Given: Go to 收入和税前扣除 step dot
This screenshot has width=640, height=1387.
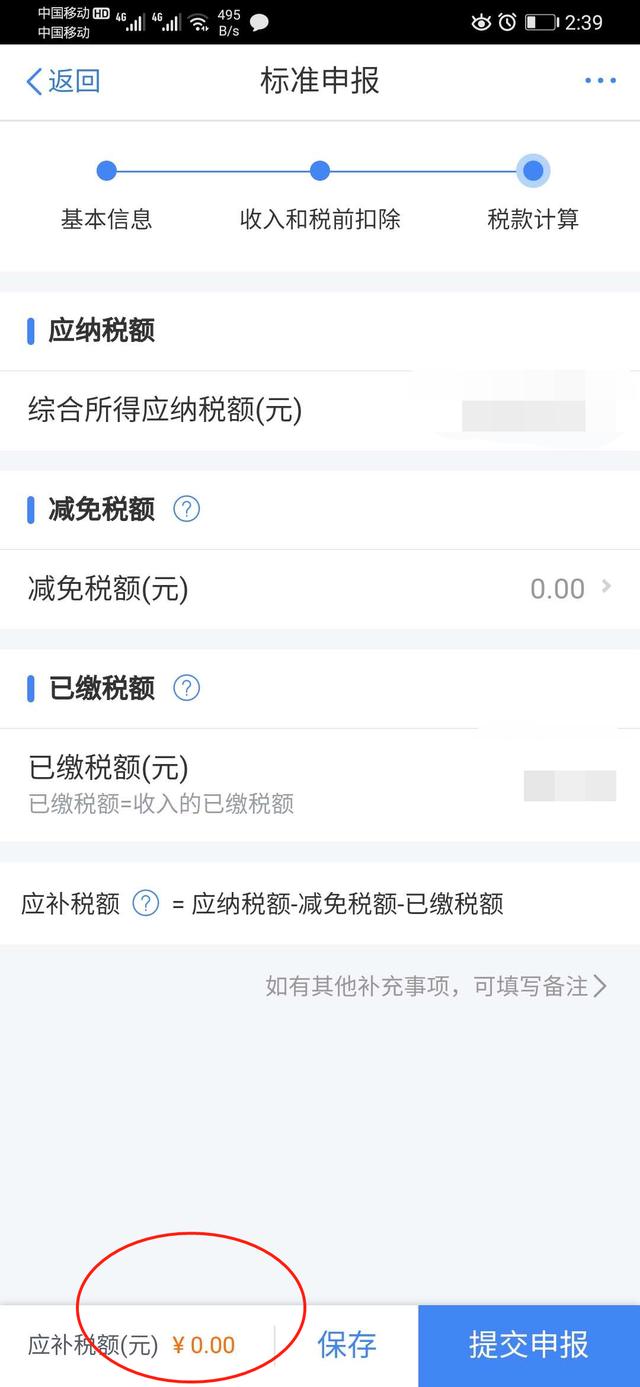Looking at the screenshot, I should click(320, 171).
